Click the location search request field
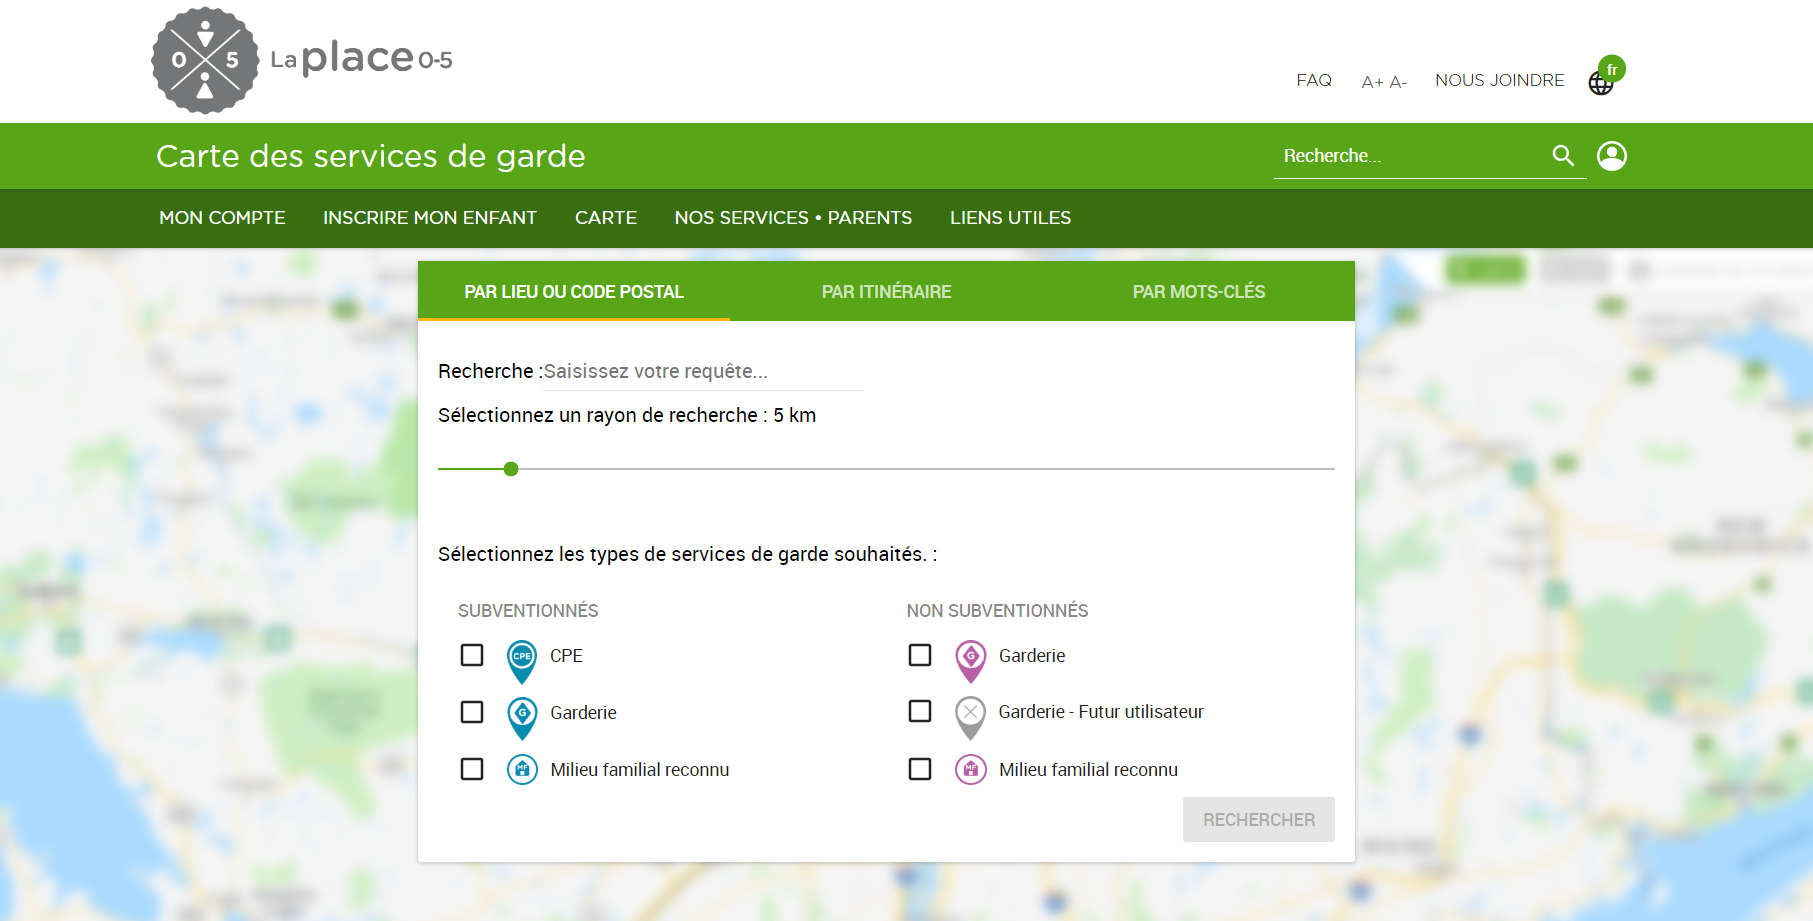The height and width of the screenshot is (921, 1813). [702, 371]
